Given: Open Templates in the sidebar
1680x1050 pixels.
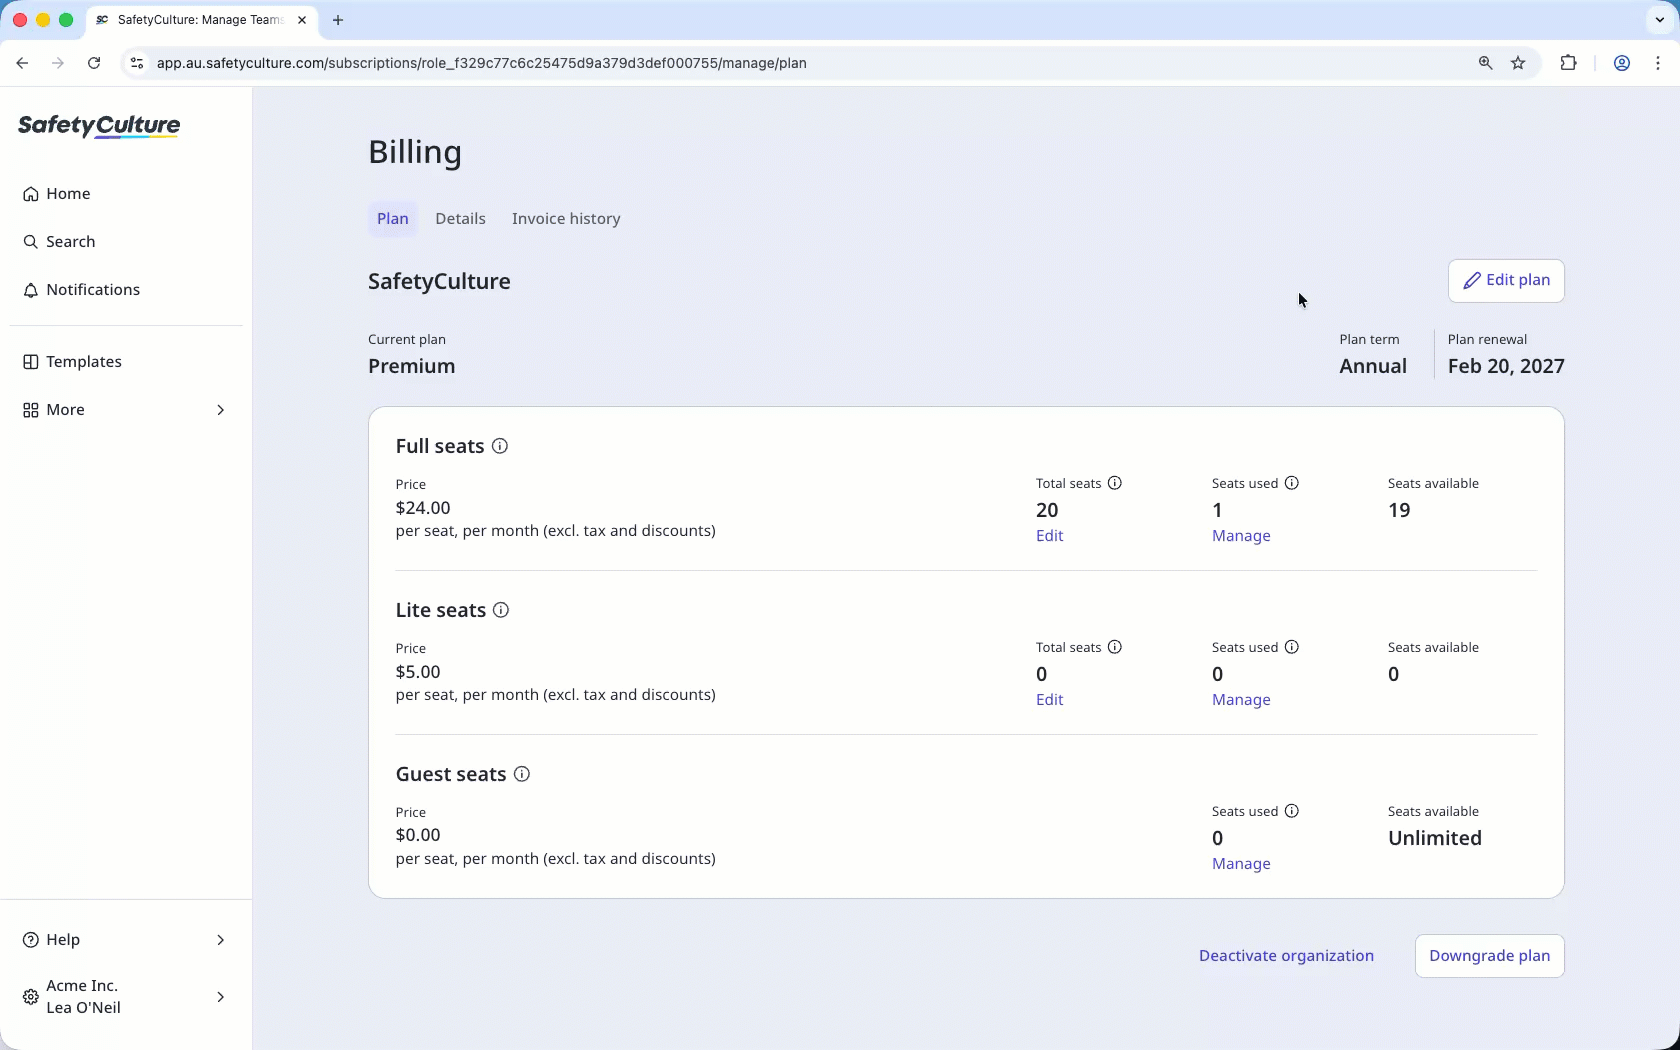Looking at the screenshot, I should click(x=126, y=362).
